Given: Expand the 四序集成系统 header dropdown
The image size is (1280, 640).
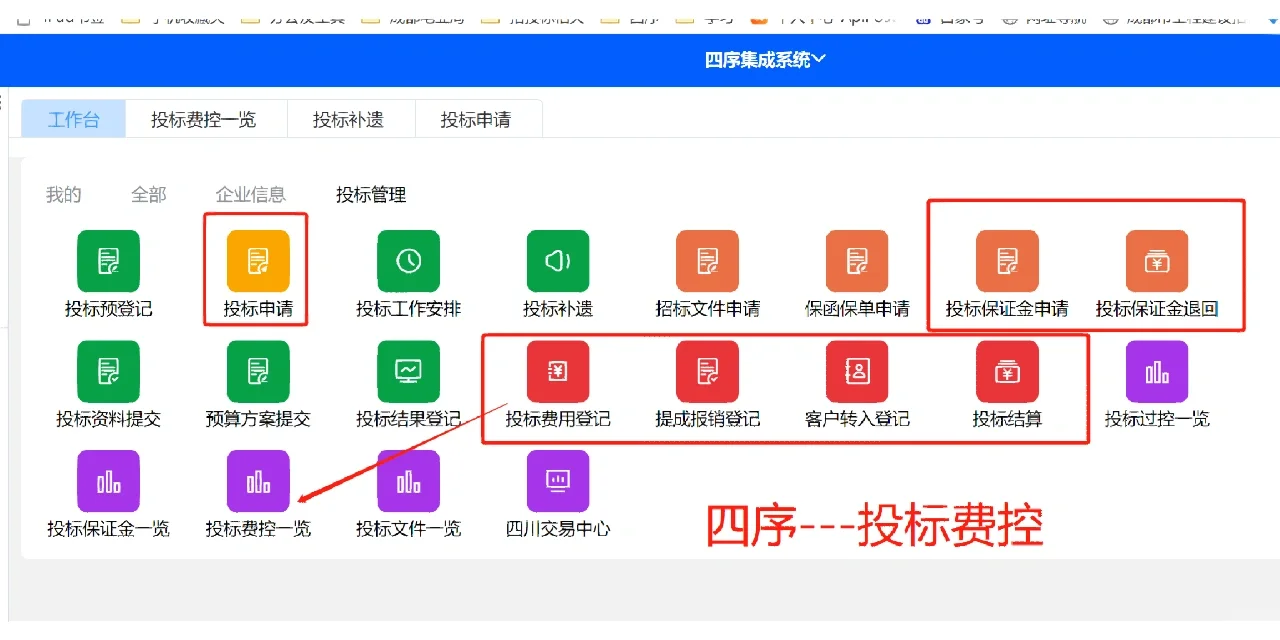Looking at the screenshot, I should coord(764,58).
